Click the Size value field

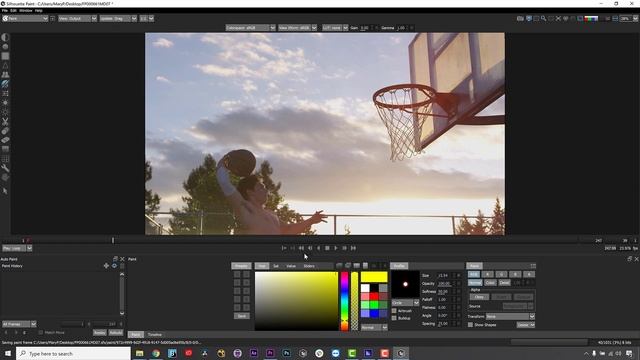[x=444, y=276]
